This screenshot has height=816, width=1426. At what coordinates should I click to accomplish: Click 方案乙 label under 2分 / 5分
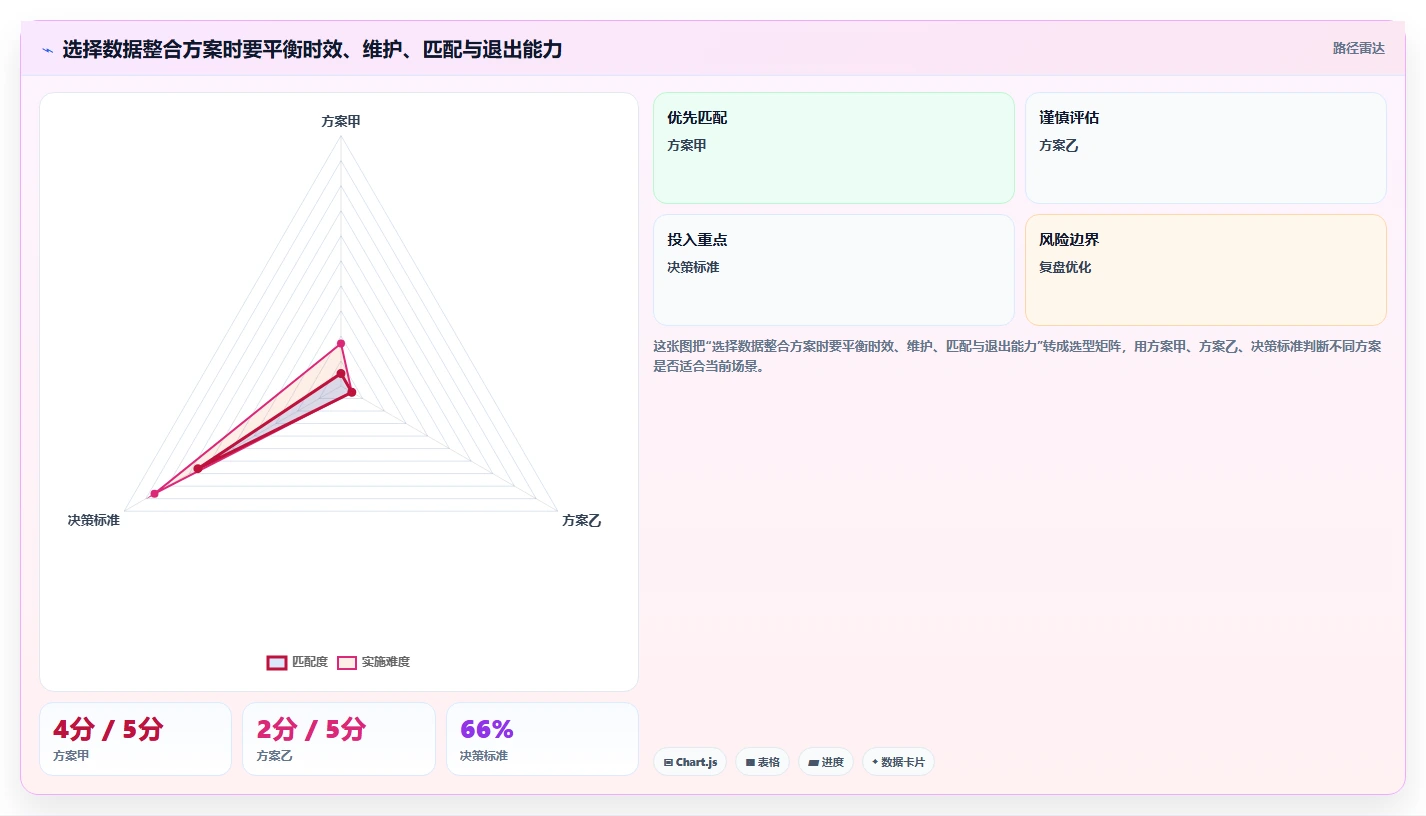pyautogui.click(x=275, y=756)
